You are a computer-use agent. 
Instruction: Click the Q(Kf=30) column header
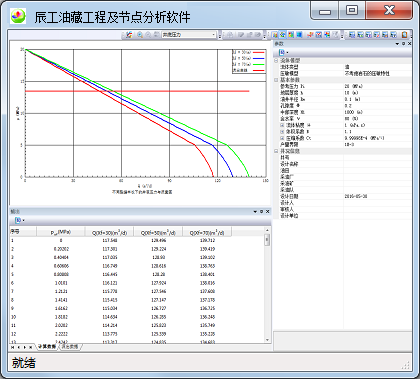click(x=110, y=232)
